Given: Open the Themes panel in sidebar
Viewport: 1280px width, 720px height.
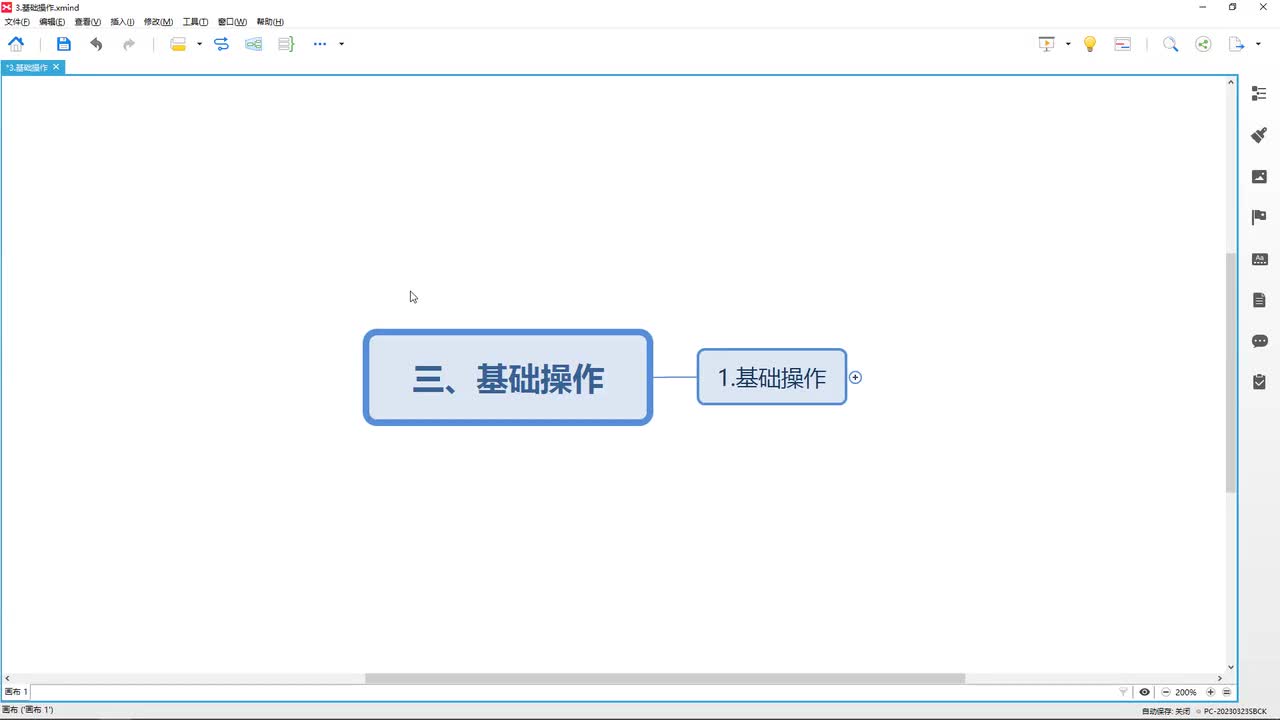Looking at the screenshot, I should pos(1260,259).
